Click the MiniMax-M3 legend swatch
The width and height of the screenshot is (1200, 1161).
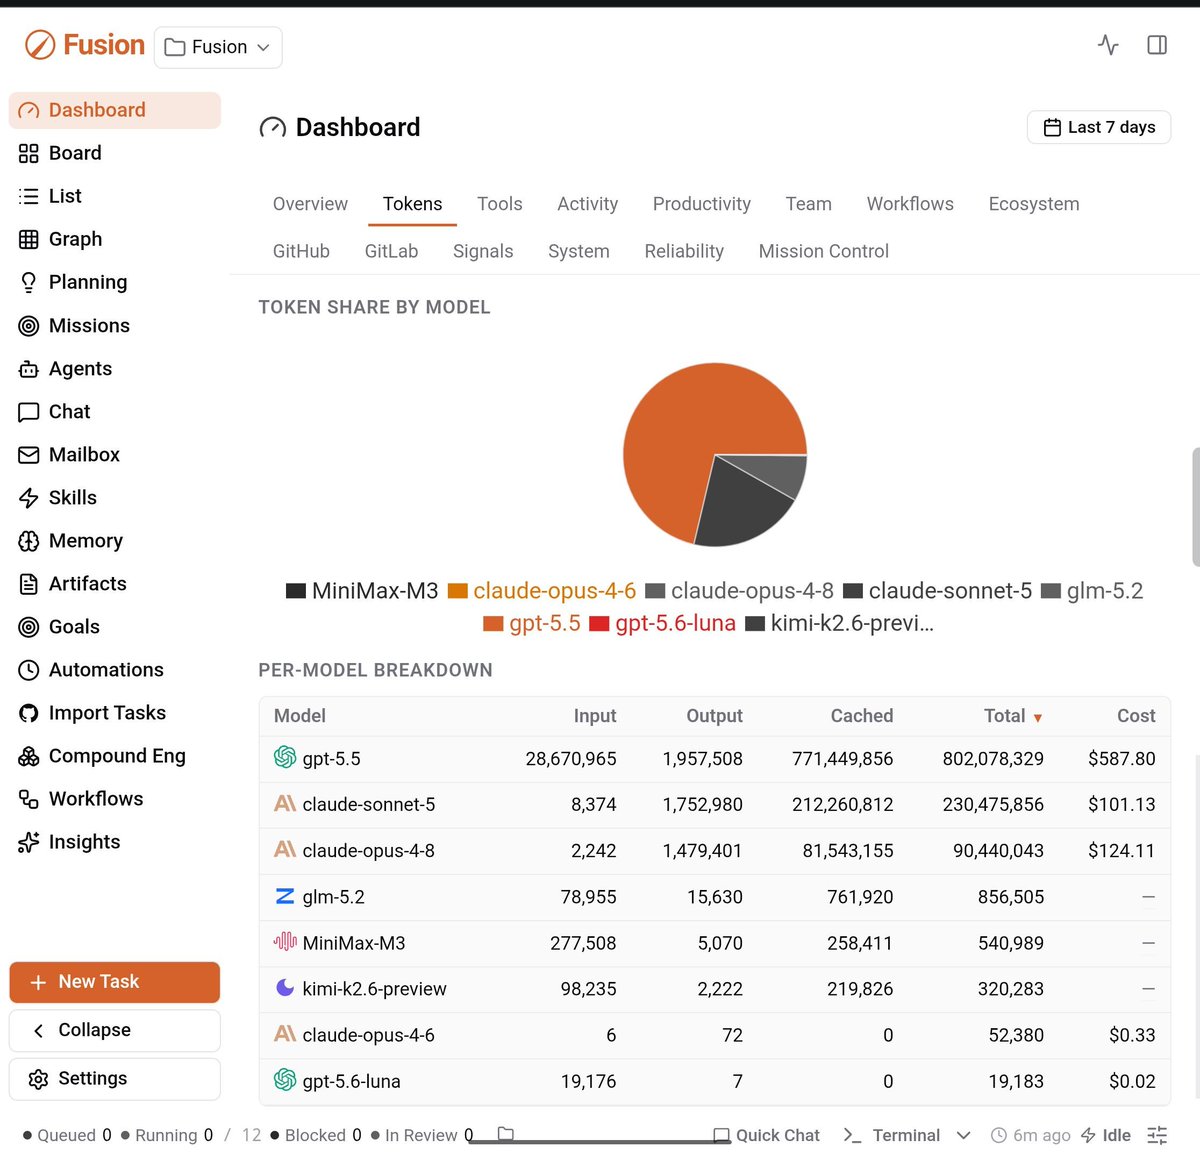click(296, 591)
